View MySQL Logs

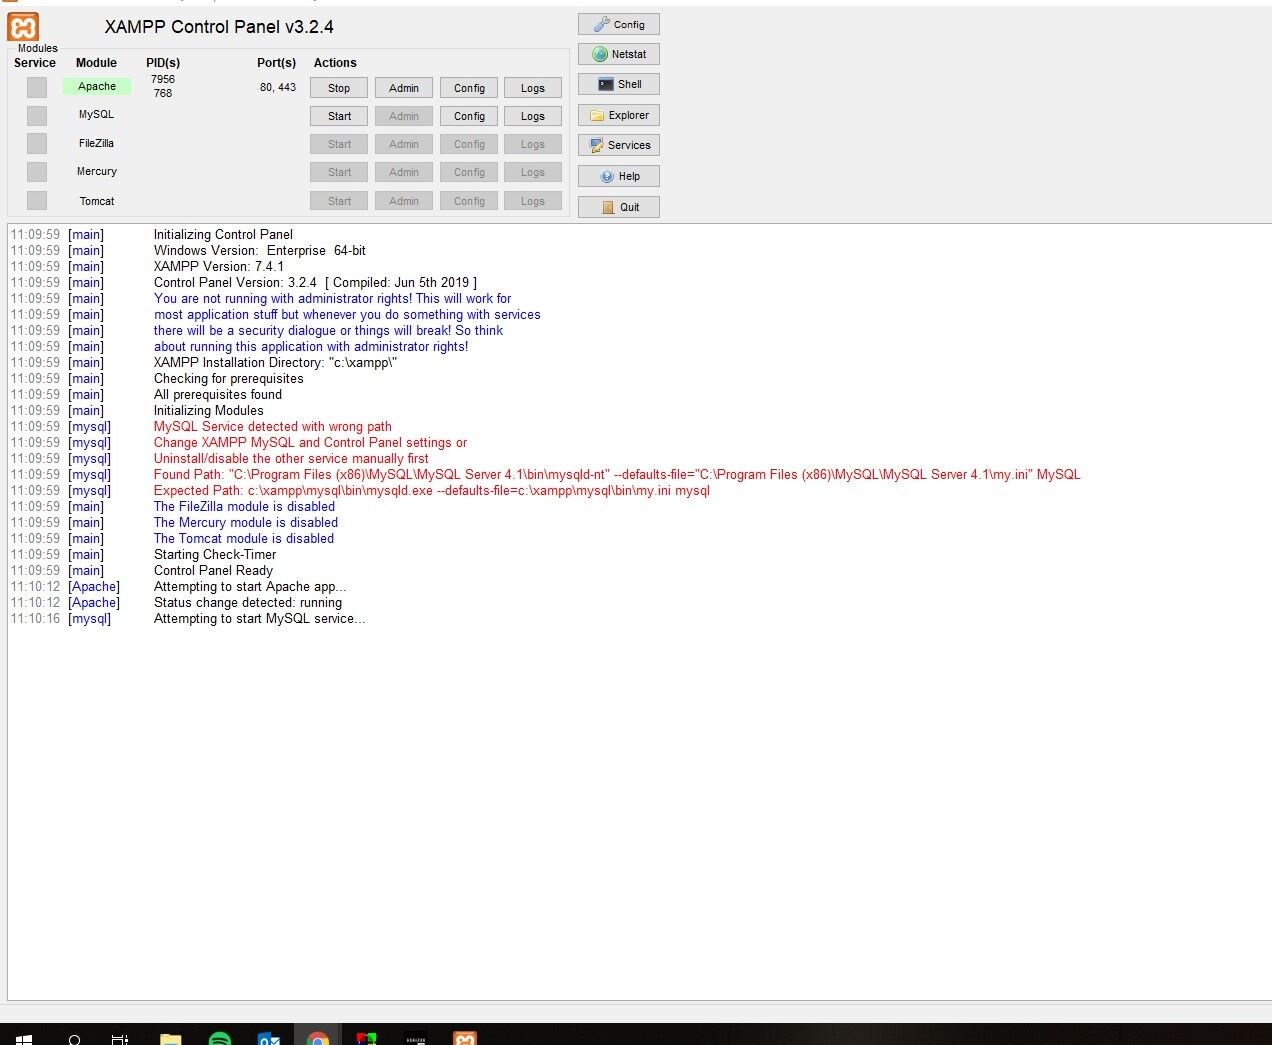click(533, 116)
